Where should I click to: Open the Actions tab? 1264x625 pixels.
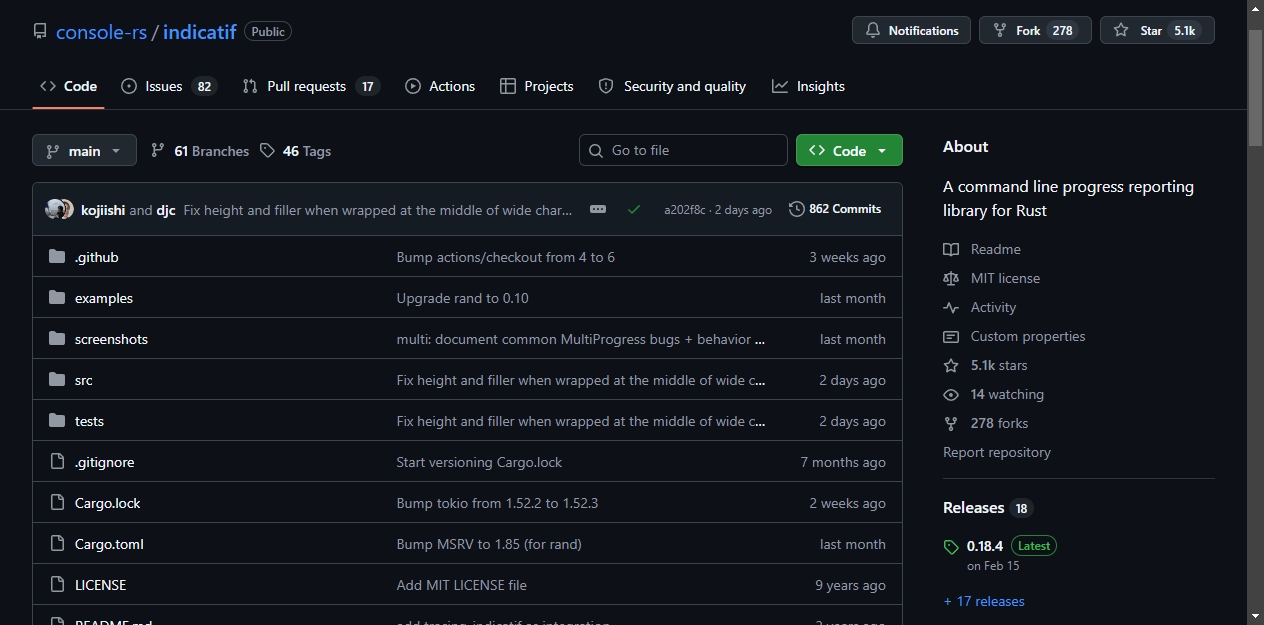click(x=440, y=86)
